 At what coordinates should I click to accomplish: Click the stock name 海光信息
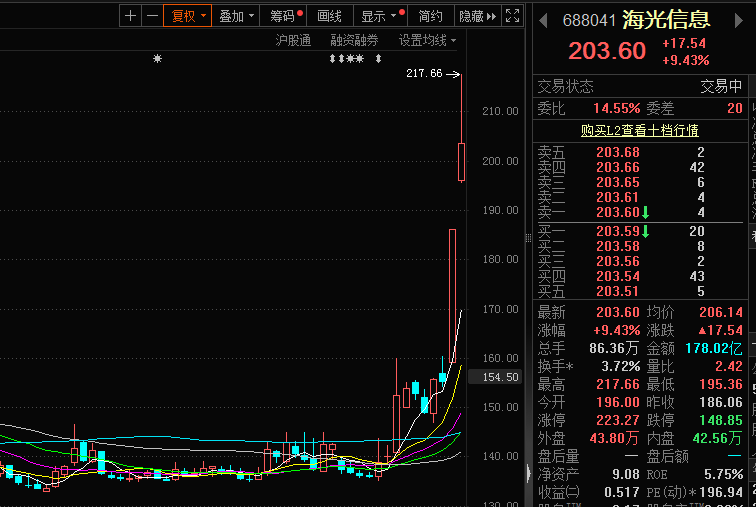click(666, 20)
